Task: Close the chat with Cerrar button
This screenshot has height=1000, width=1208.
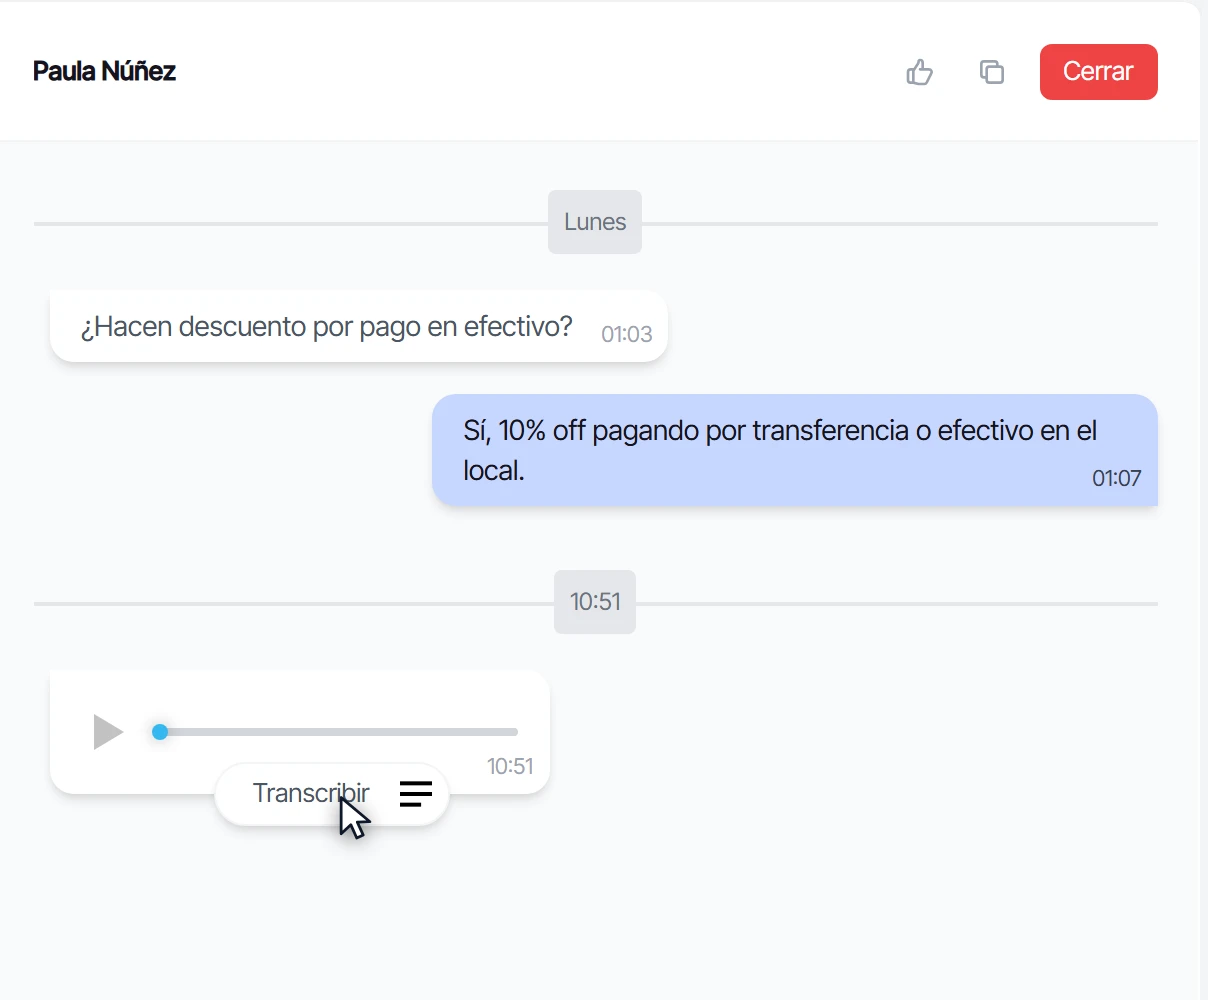Action: pos(1098,72)
